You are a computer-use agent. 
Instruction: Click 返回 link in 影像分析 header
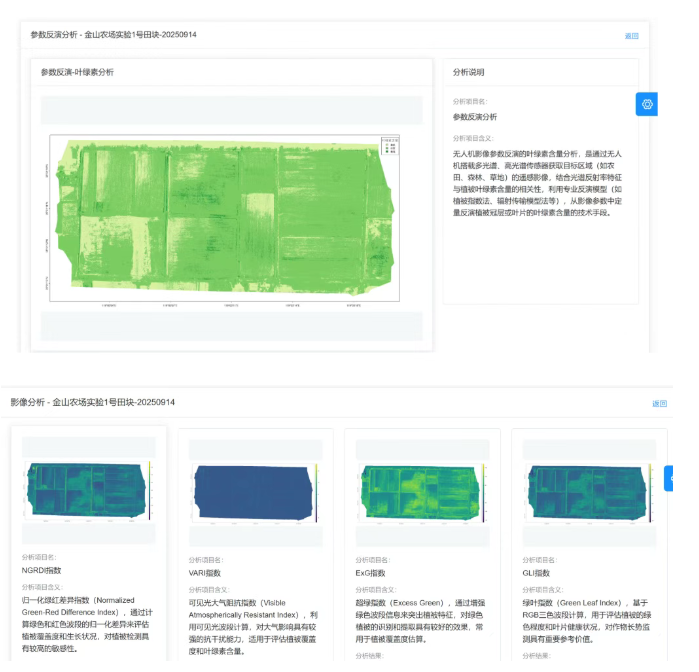coord(659,404)
